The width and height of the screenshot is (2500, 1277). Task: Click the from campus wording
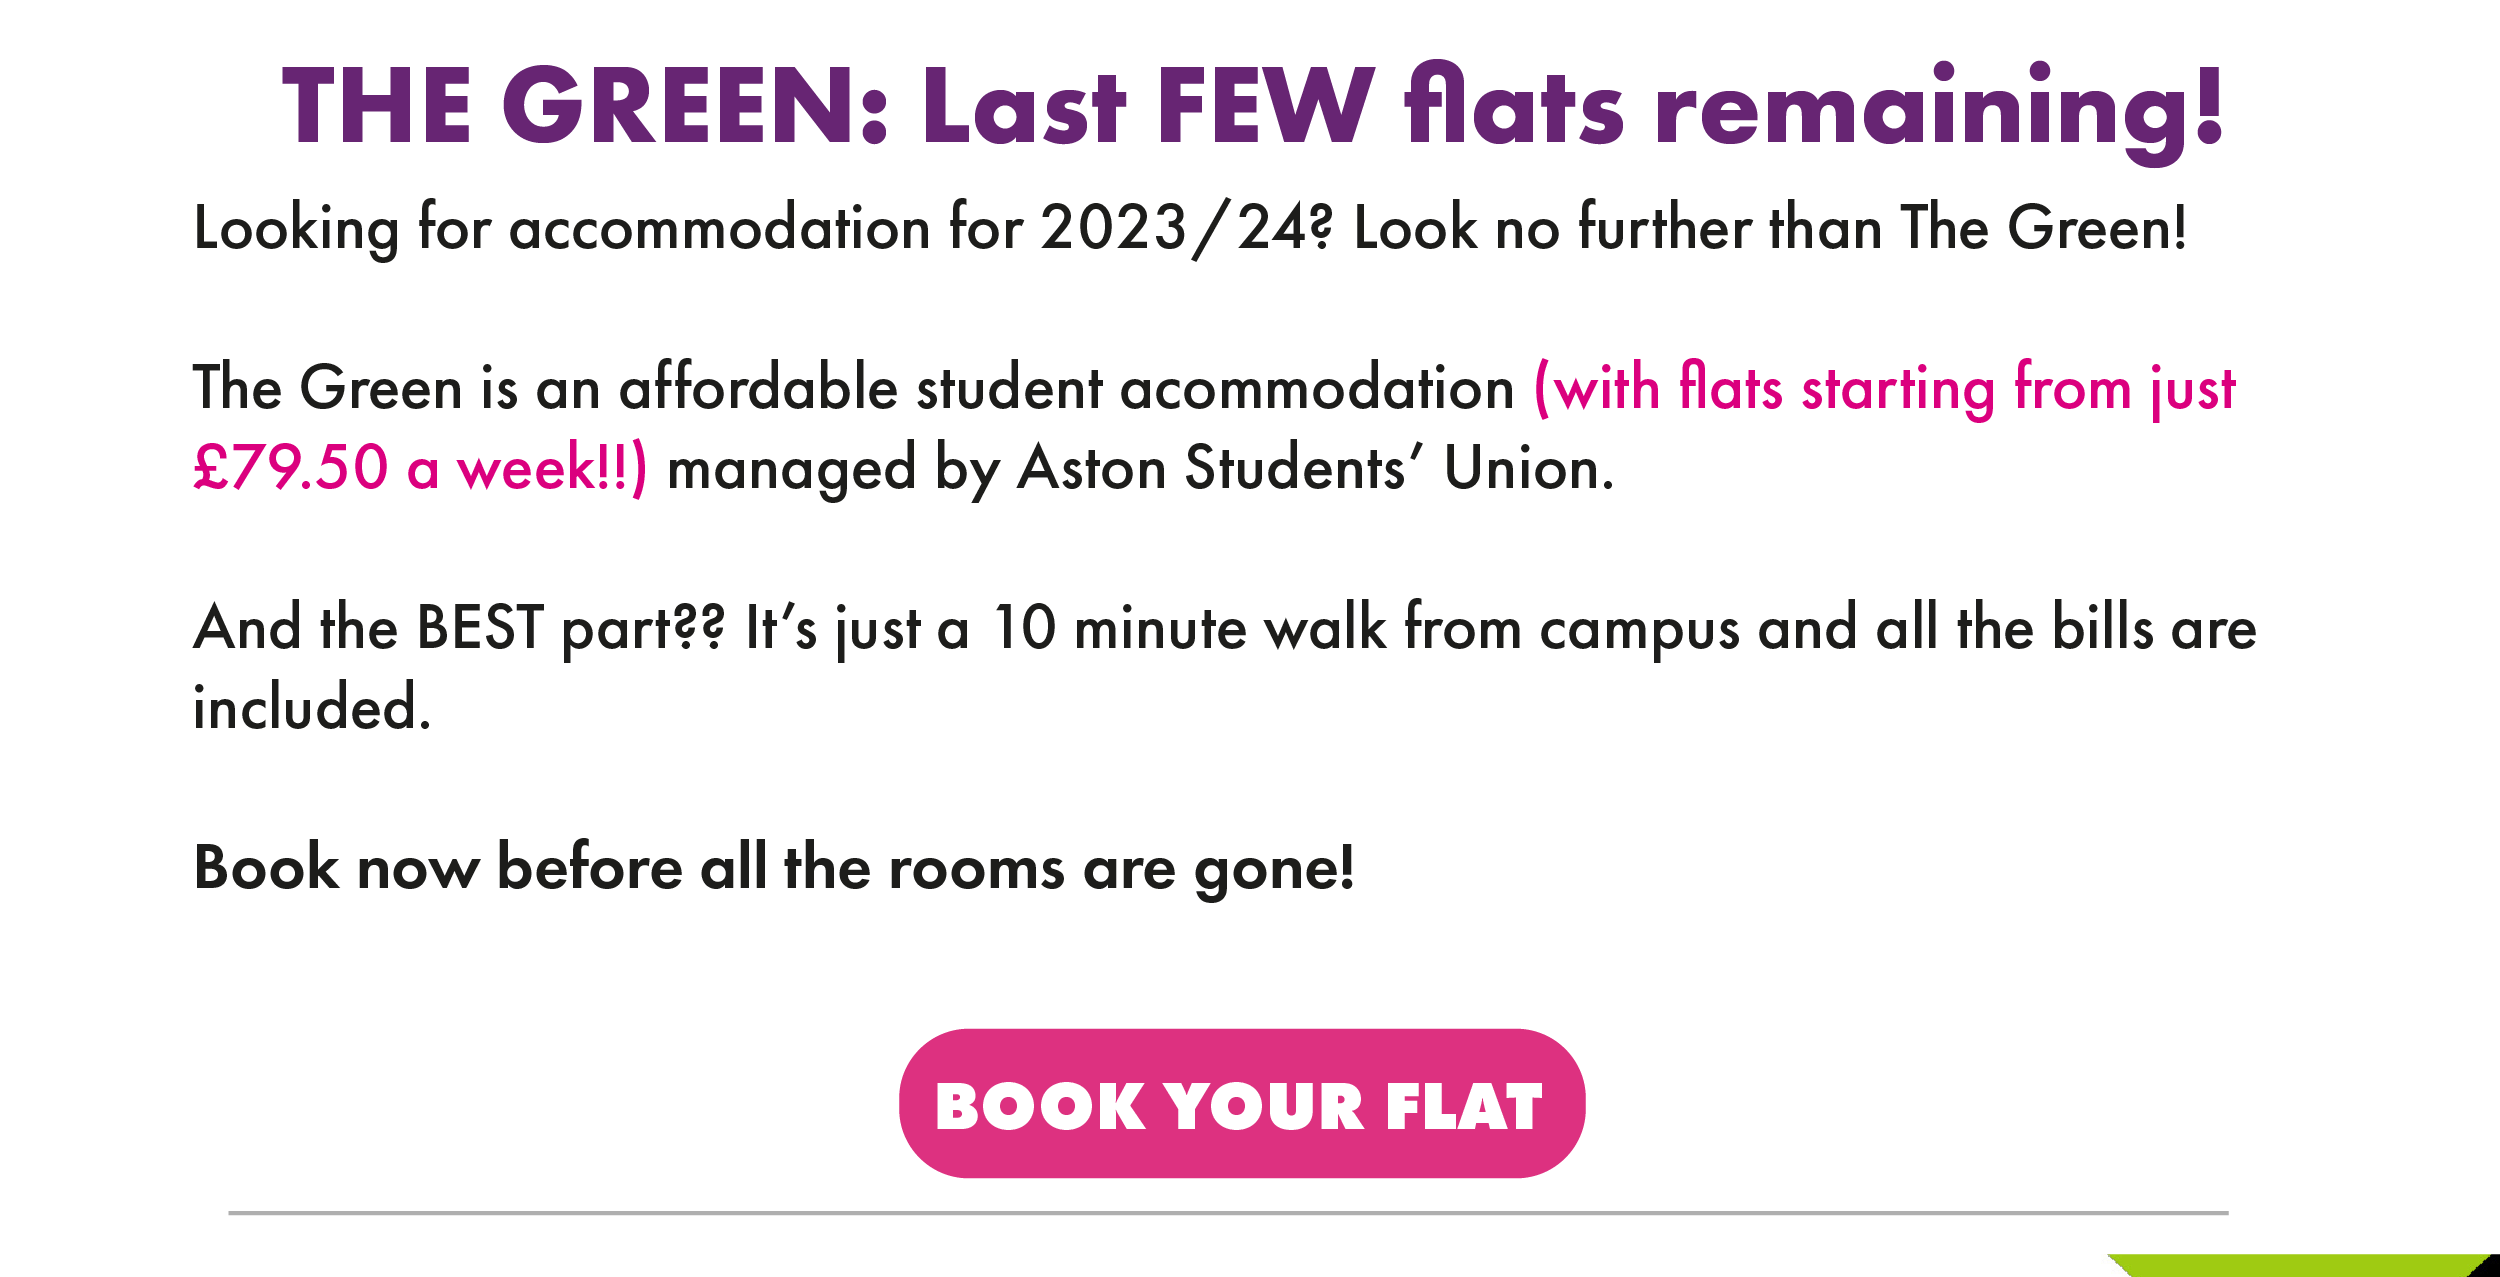[1573, 629]
